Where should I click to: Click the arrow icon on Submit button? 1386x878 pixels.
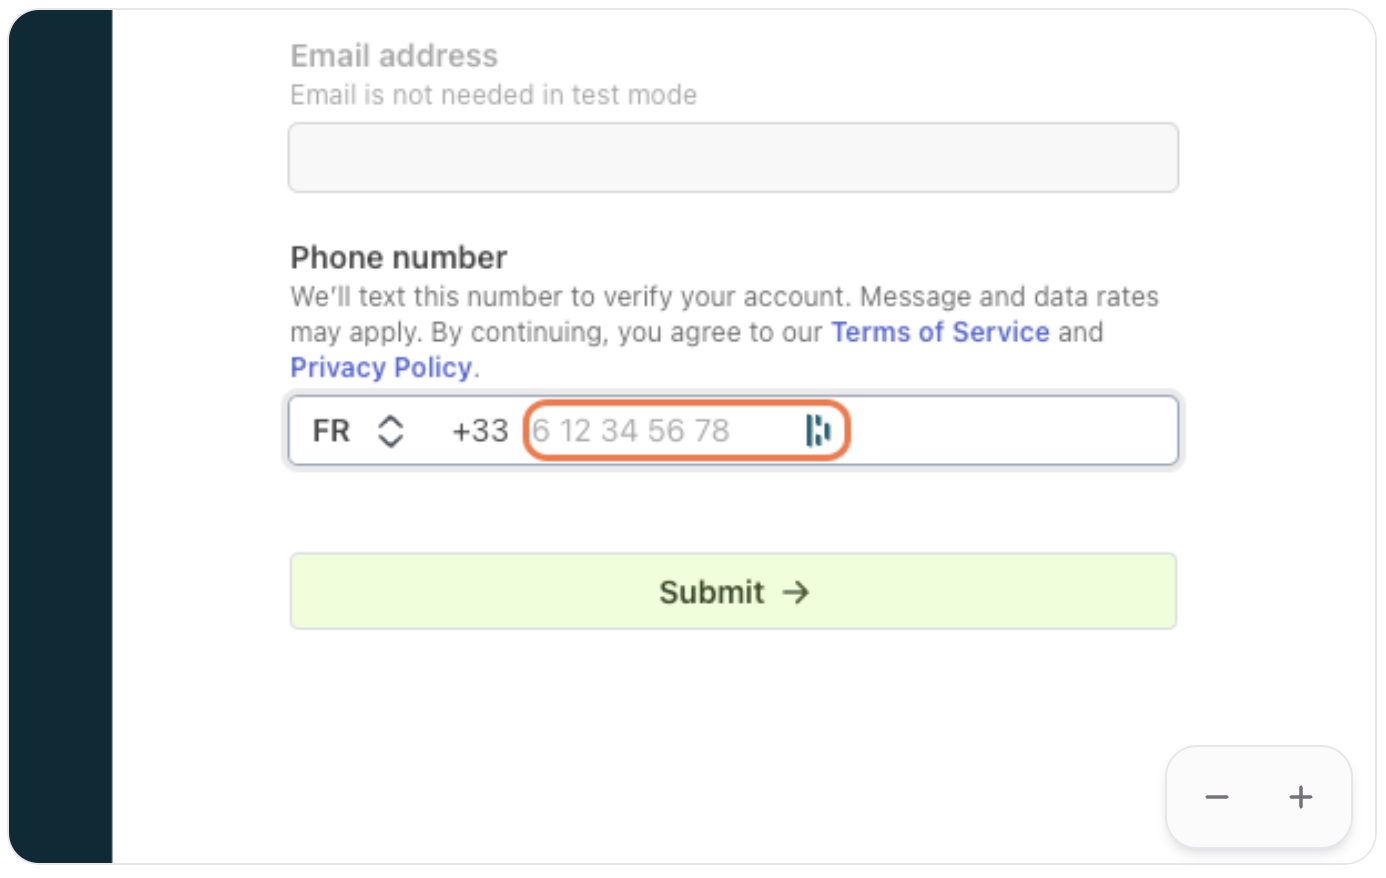796,592
